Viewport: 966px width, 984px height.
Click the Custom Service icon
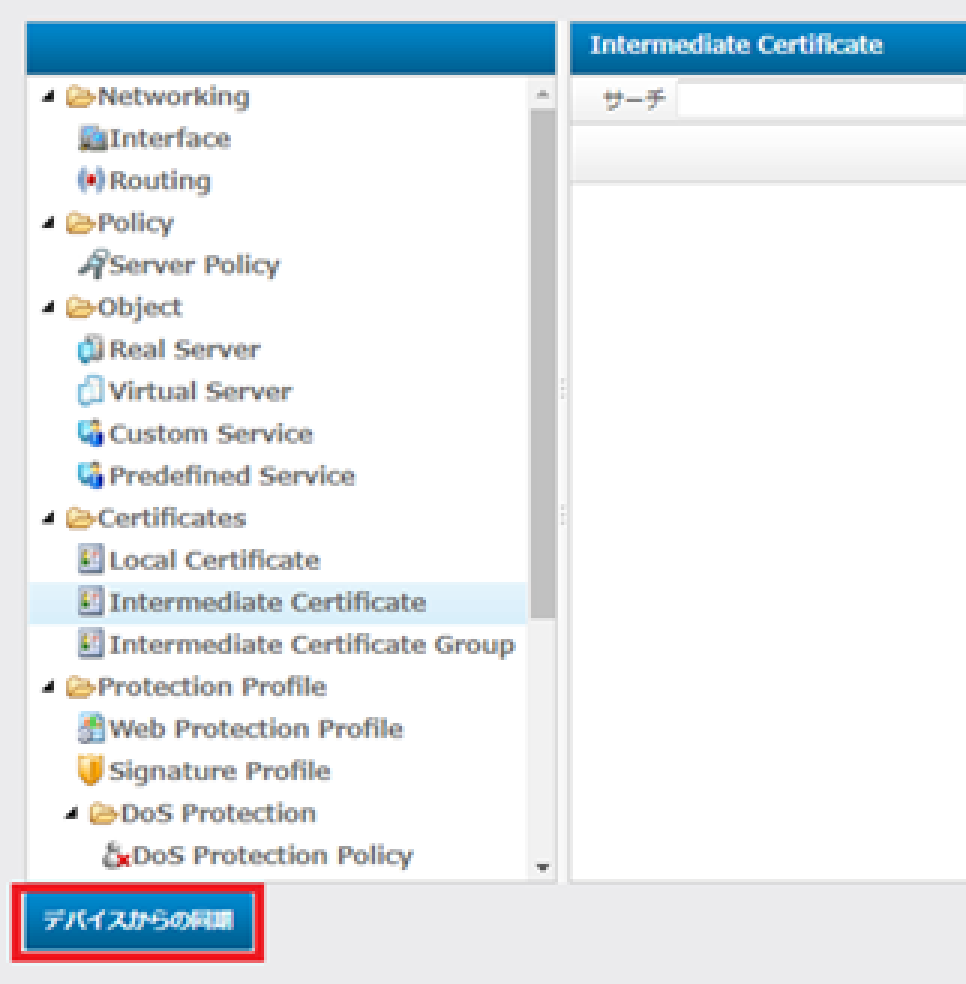point(91,434)
